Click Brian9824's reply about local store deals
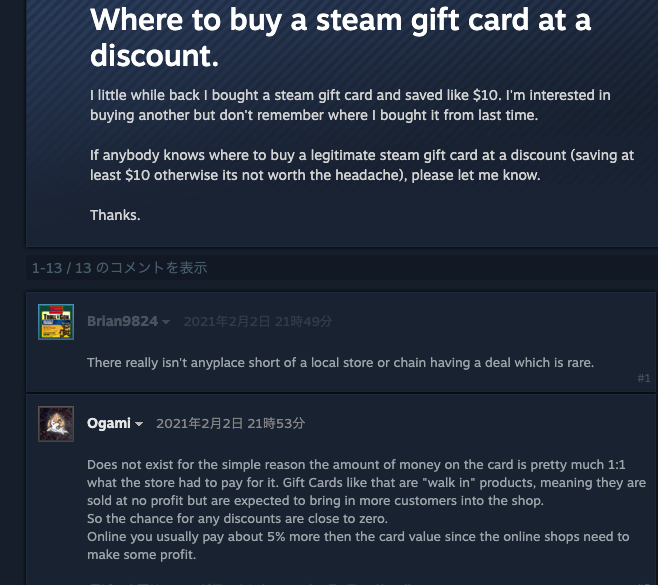This screenshot has width=658, height=585. click(340, 363)
